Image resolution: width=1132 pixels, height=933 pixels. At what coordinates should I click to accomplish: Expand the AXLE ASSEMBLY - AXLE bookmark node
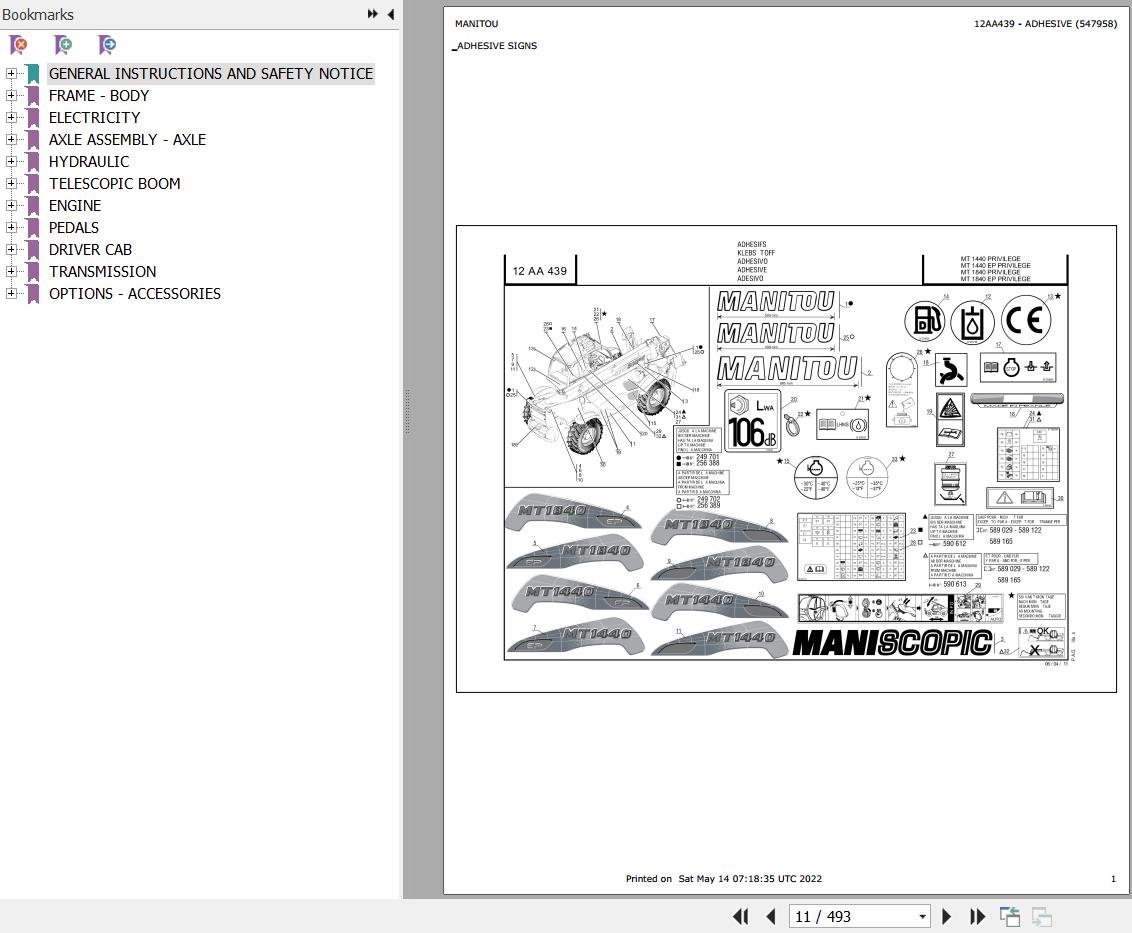click(11, 139)
